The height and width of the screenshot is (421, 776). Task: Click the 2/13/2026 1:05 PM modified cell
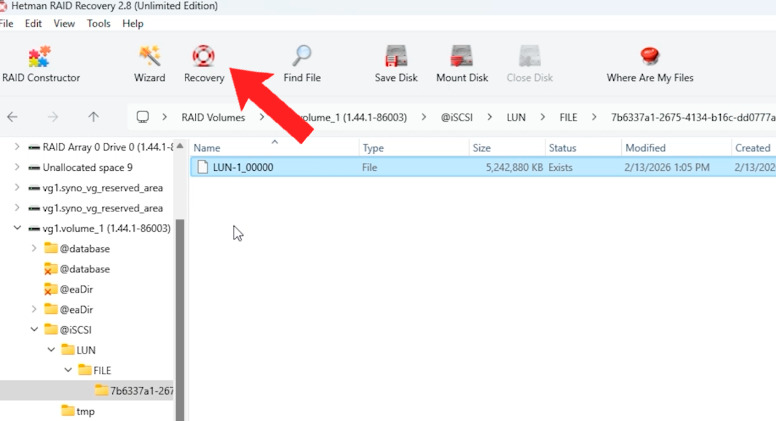coord(667,167)
